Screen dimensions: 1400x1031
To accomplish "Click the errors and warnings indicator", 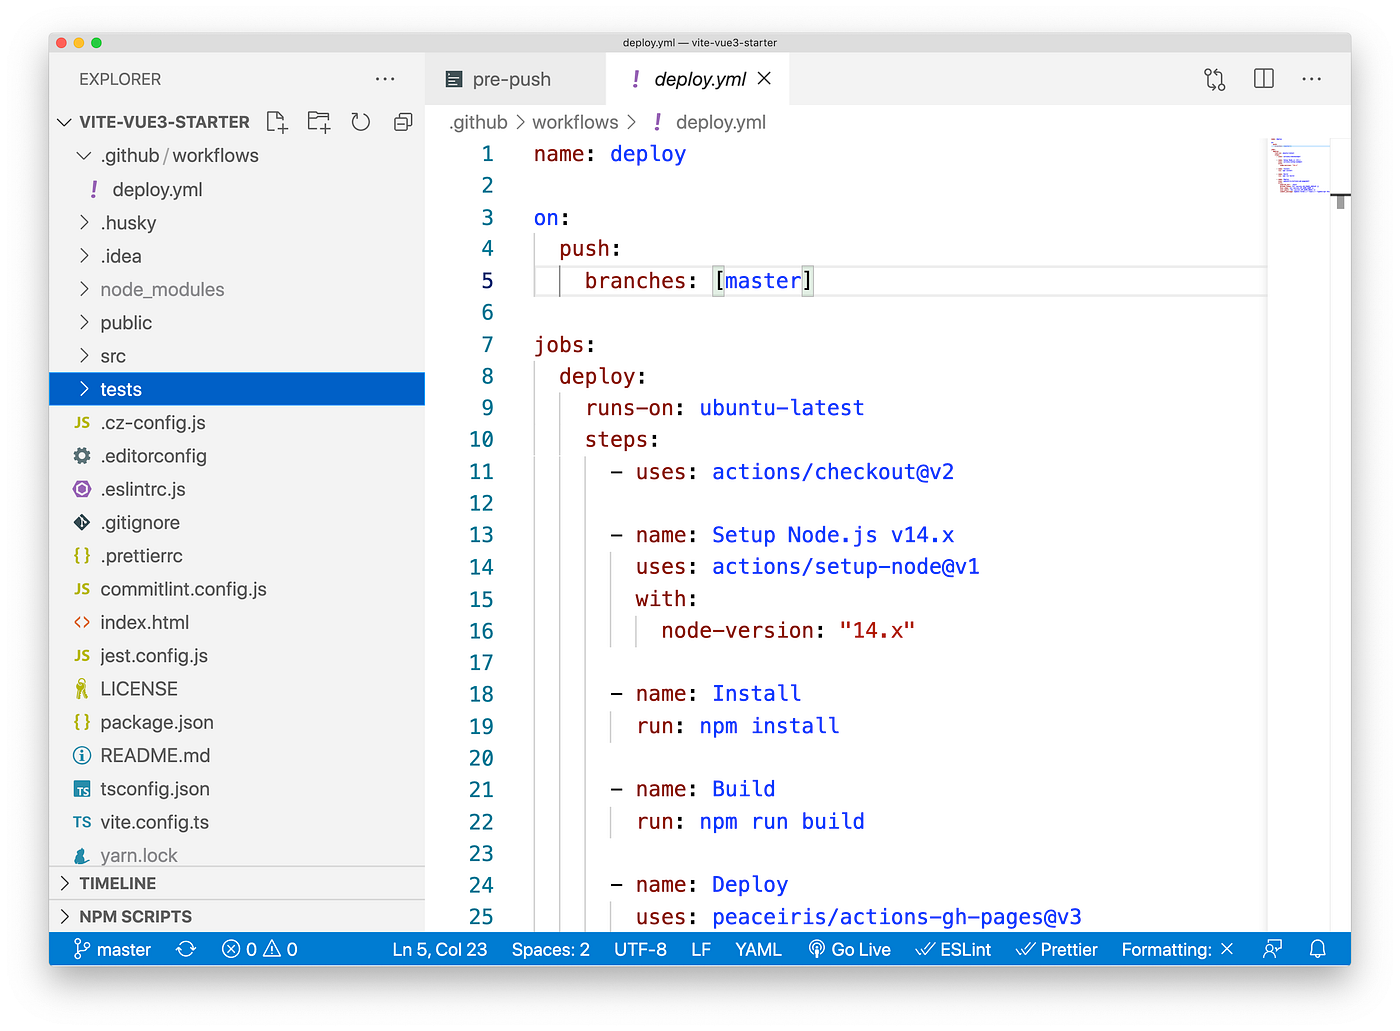I will tap(258, 948).
